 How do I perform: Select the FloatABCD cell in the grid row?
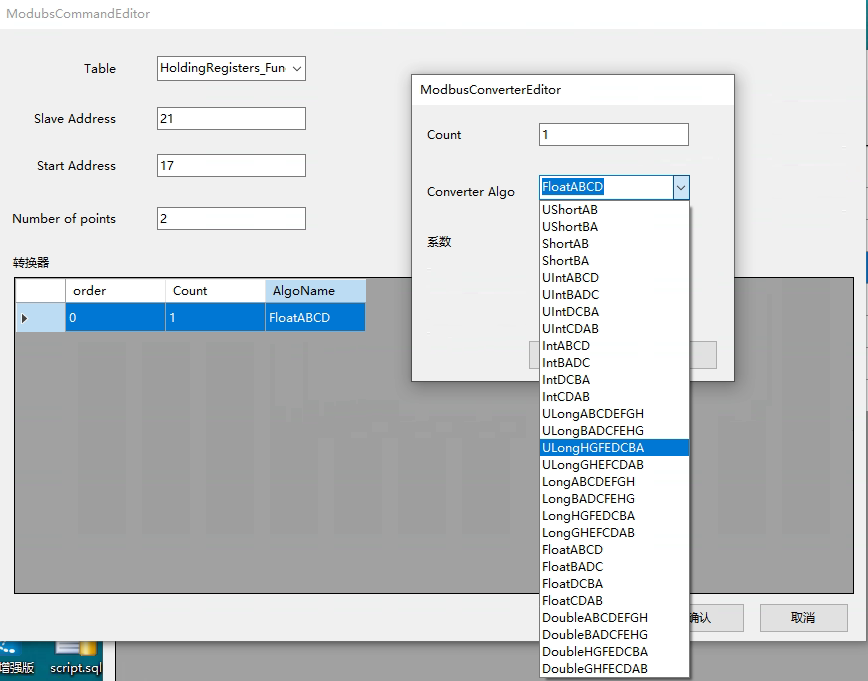(x=315, y=318)
